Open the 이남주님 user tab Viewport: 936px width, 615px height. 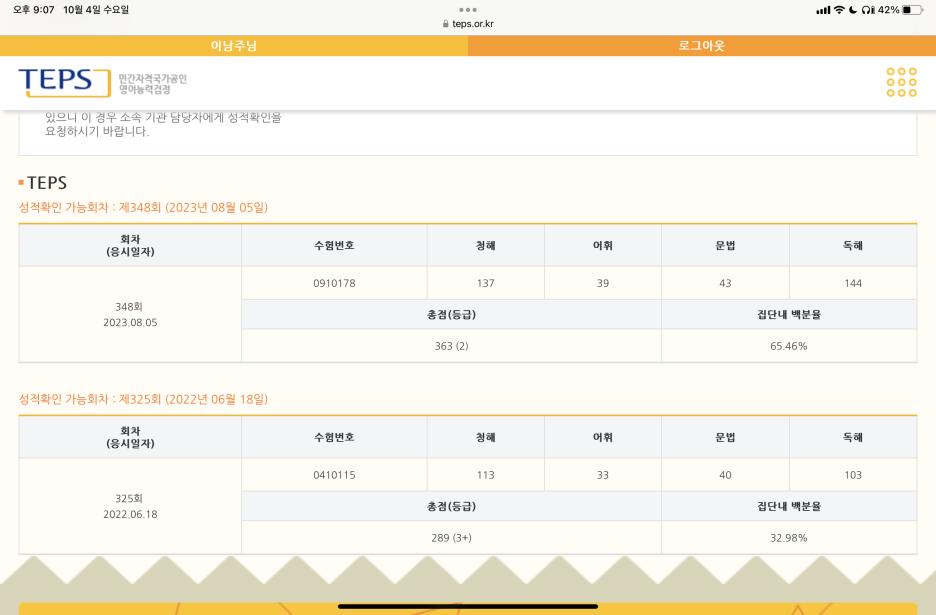pyautogui.click(x=234, y=45)
